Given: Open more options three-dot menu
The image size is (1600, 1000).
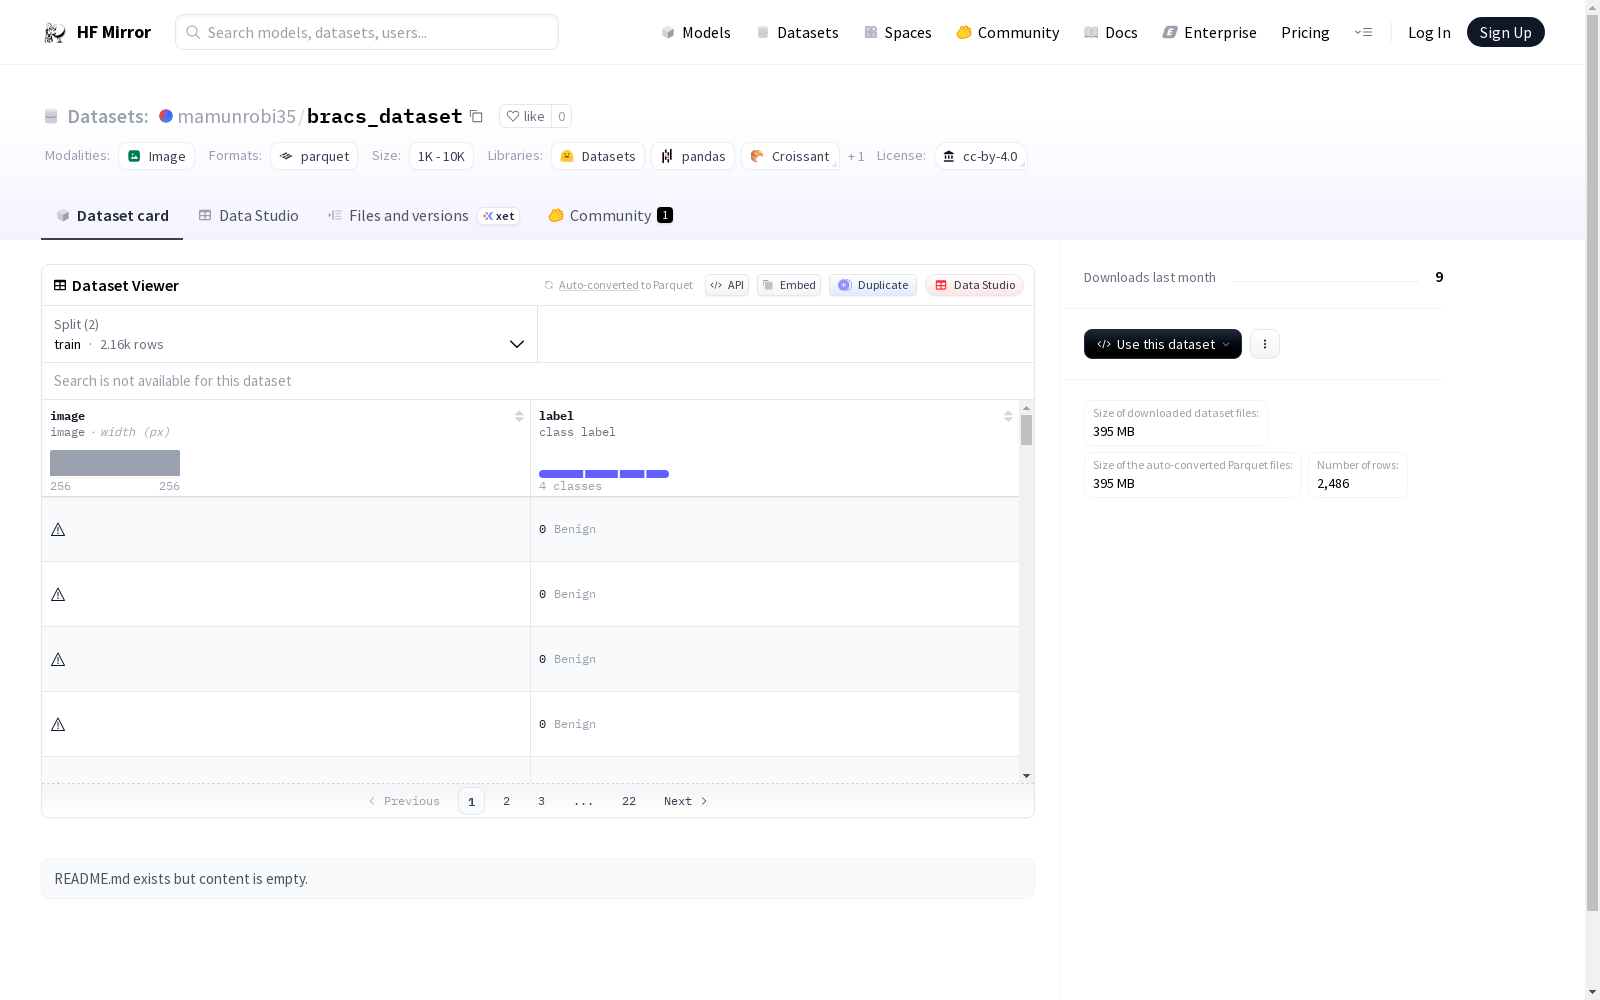Looking at the screenshot, I should (1265, 344).
